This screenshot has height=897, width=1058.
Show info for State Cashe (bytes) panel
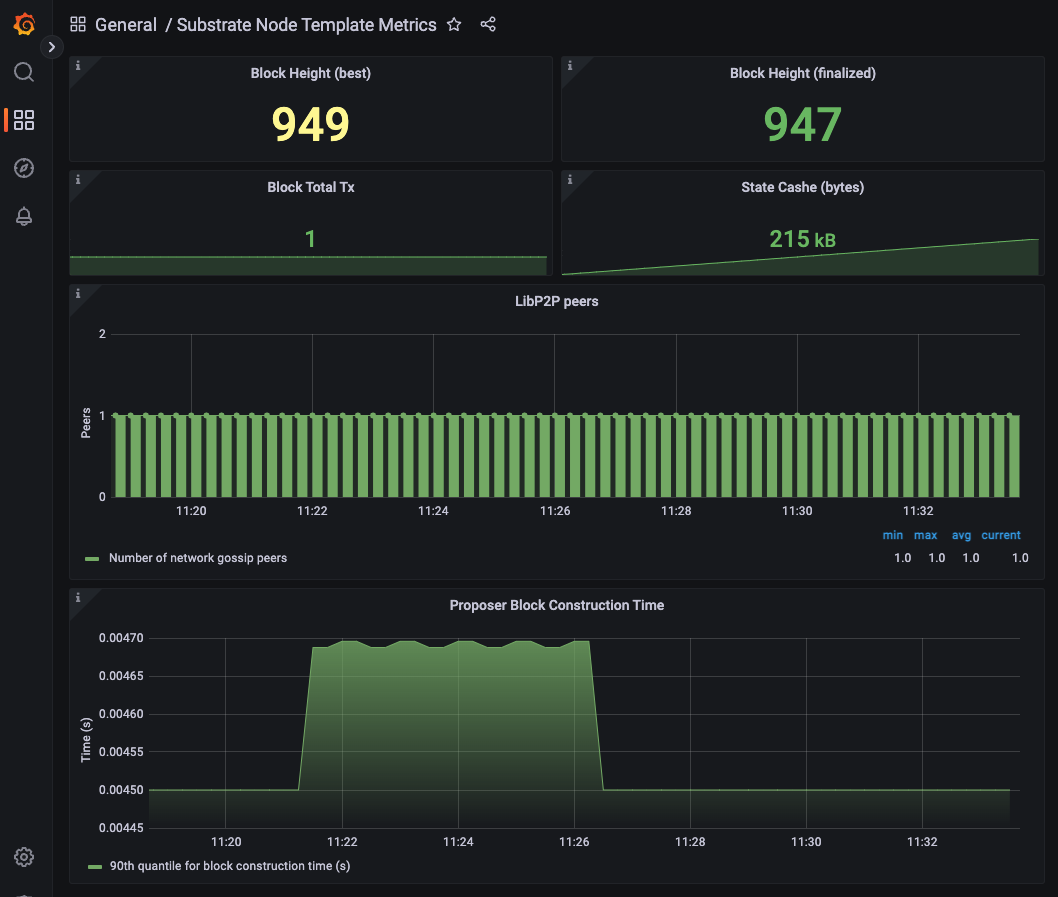coord(570,180)
